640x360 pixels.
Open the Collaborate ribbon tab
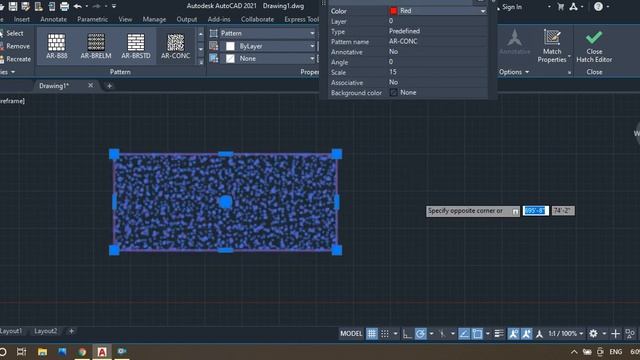258,19
